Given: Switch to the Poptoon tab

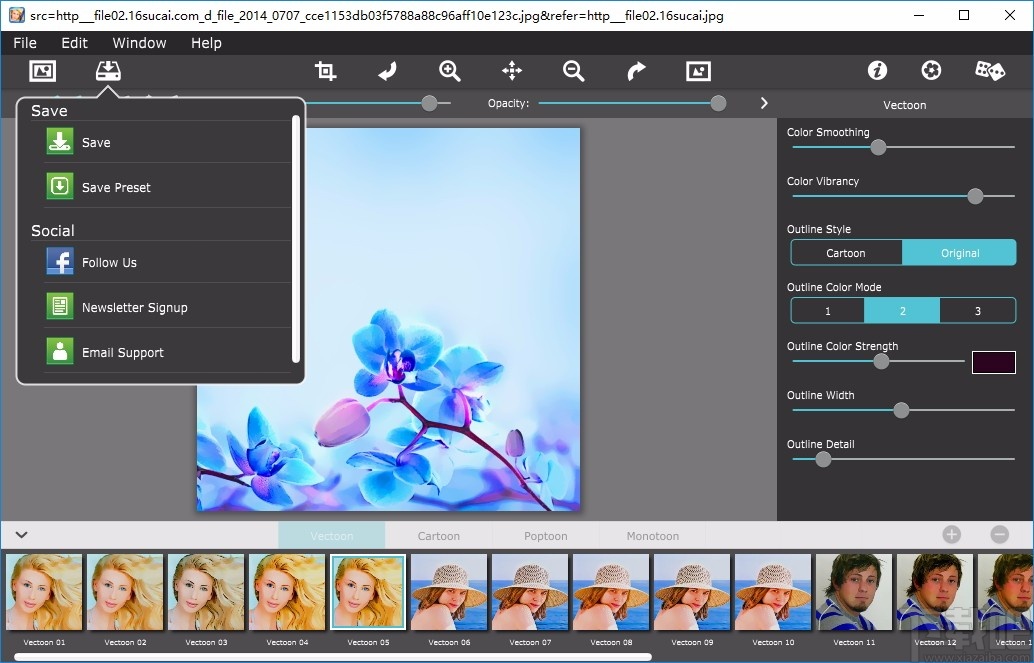Looking at the screenshot, I should (545, 536).
